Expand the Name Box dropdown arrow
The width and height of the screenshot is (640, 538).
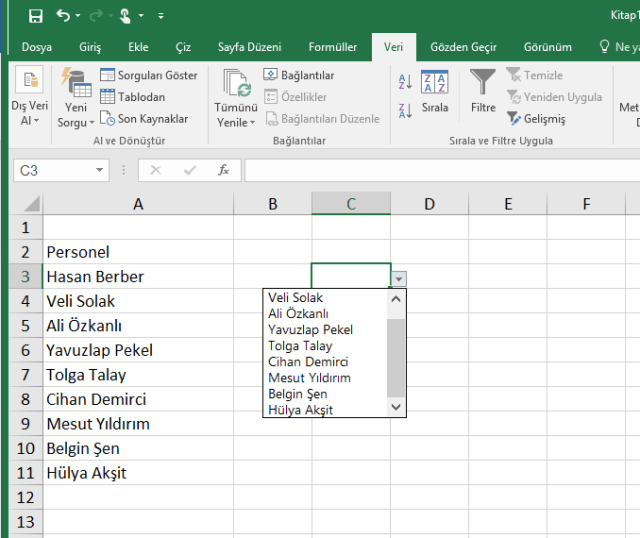pos(99,171)
